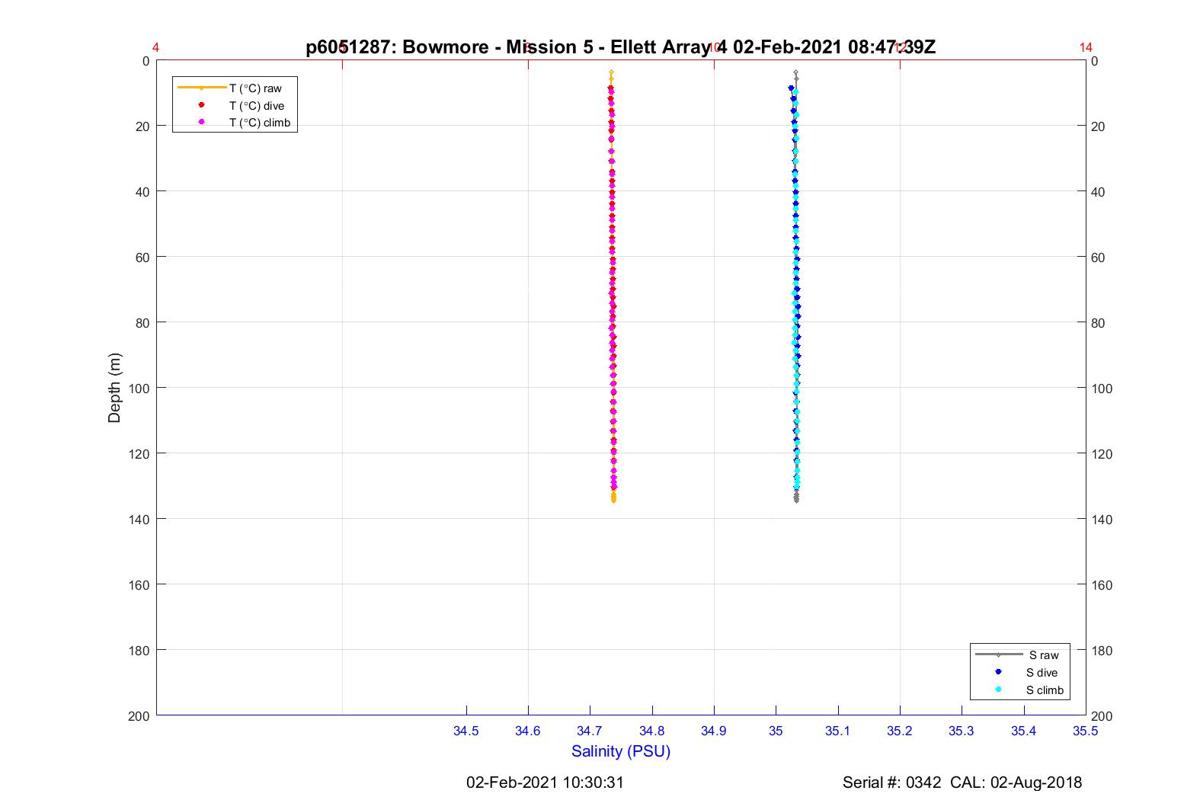1200x804 pixels.
Task: Click salinity tick label 34.5
Action: pyautogui.click(x=466, y=731)
